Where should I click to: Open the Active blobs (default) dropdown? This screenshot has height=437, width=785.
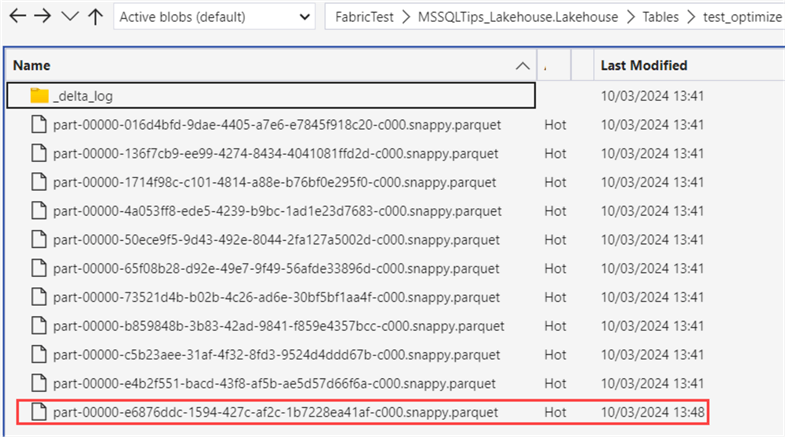click(214, 17)
